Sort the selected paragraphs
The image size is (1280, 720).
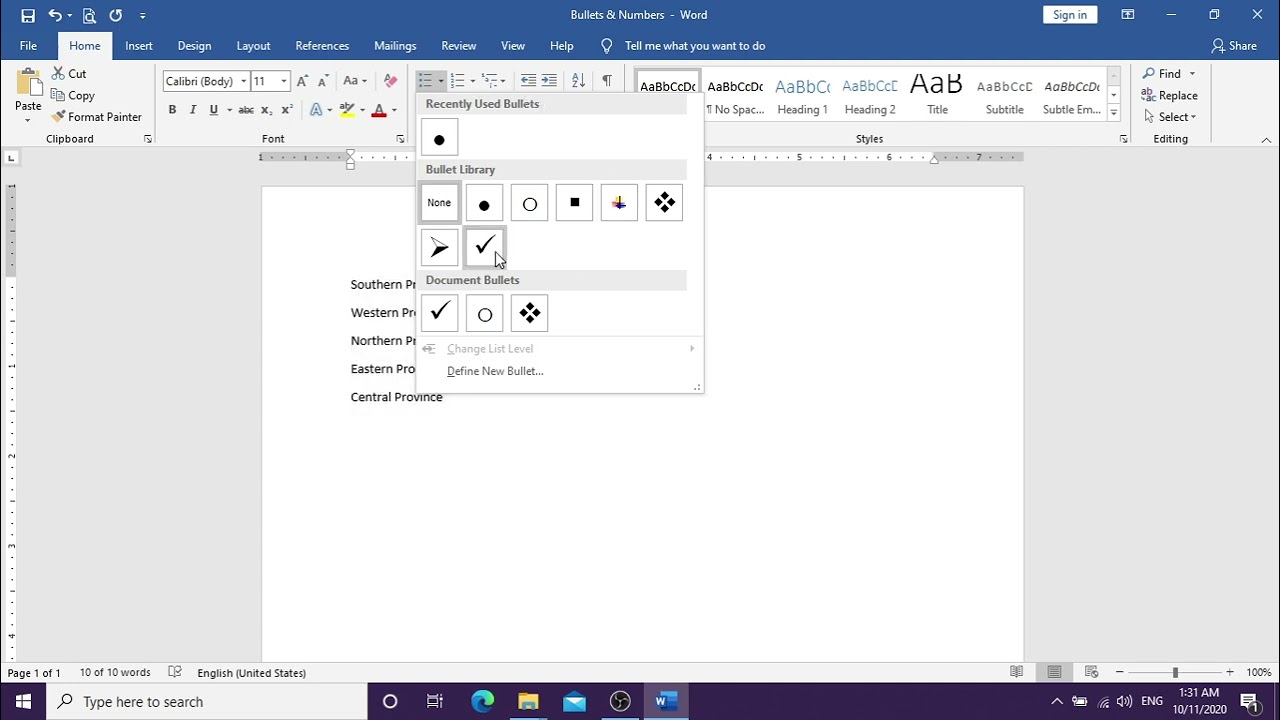578,81
